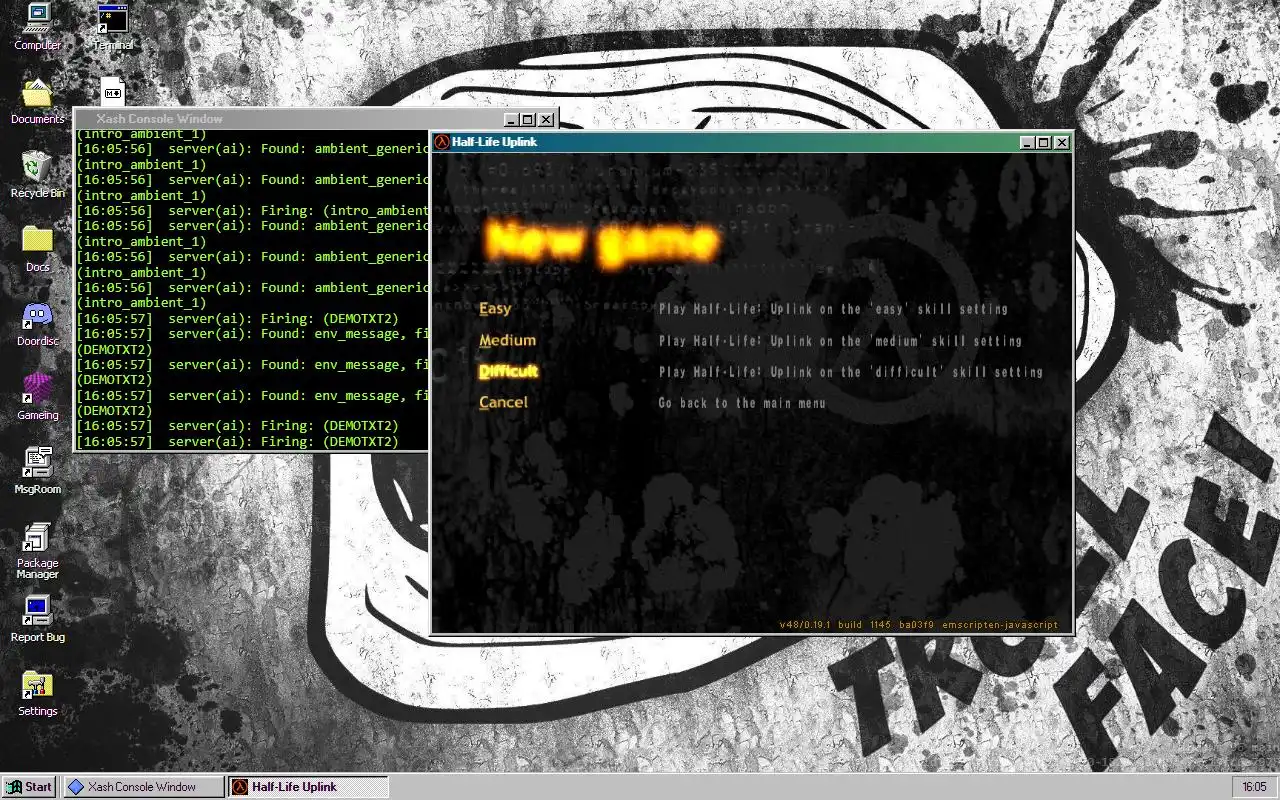Click the Start button
Screen dimensions: 1280x800
[29, 787]
